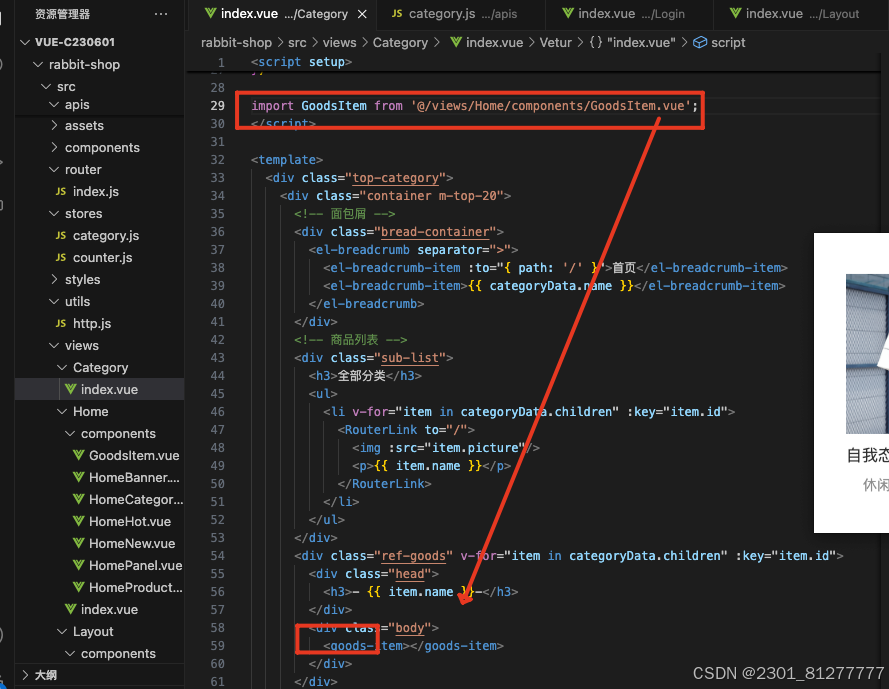Image resolution: width=889 pixels, height=689 pixels.
Task: Select rabbit-shop in the breadcrumb path
Action: (236, 43)
